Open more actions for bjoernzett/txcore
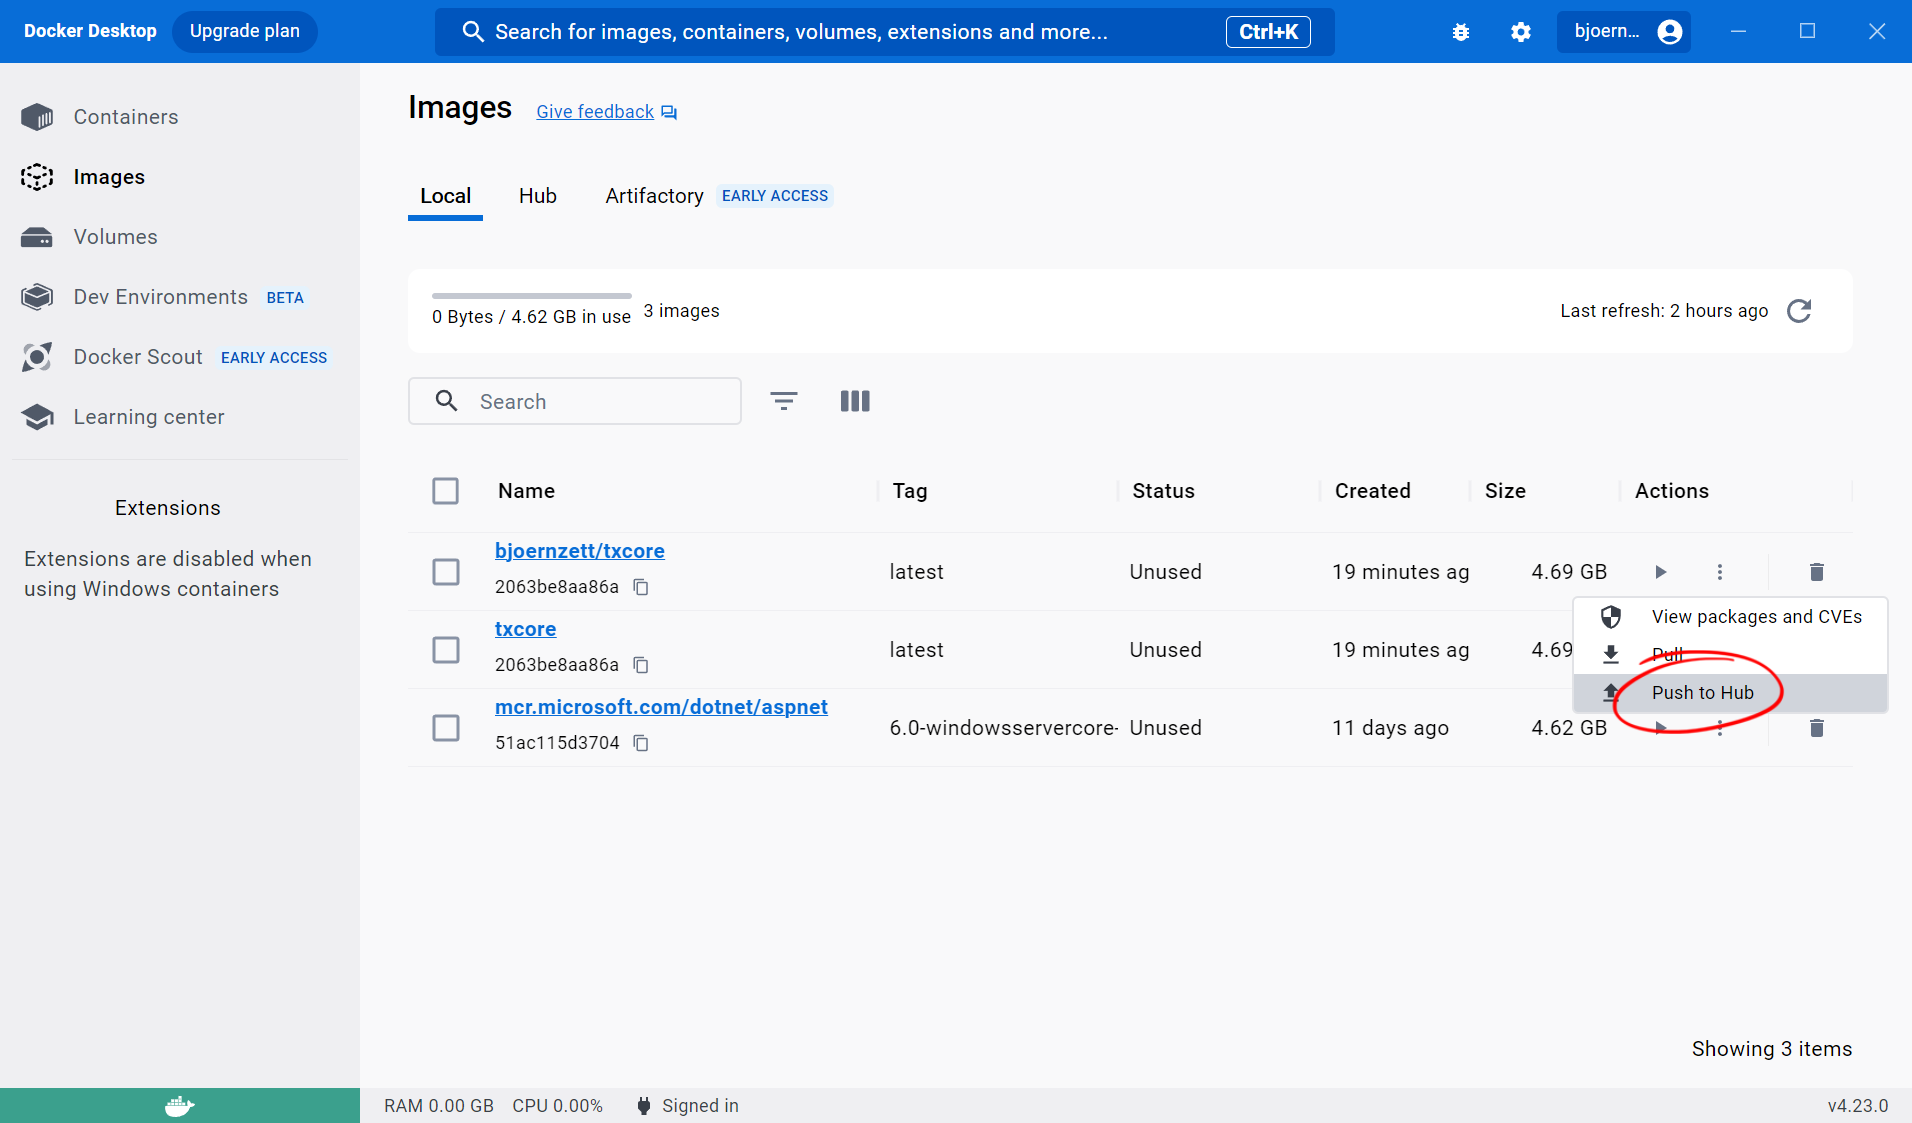The width and height of the screenshot is (1912, 1123). [1720, 572]
